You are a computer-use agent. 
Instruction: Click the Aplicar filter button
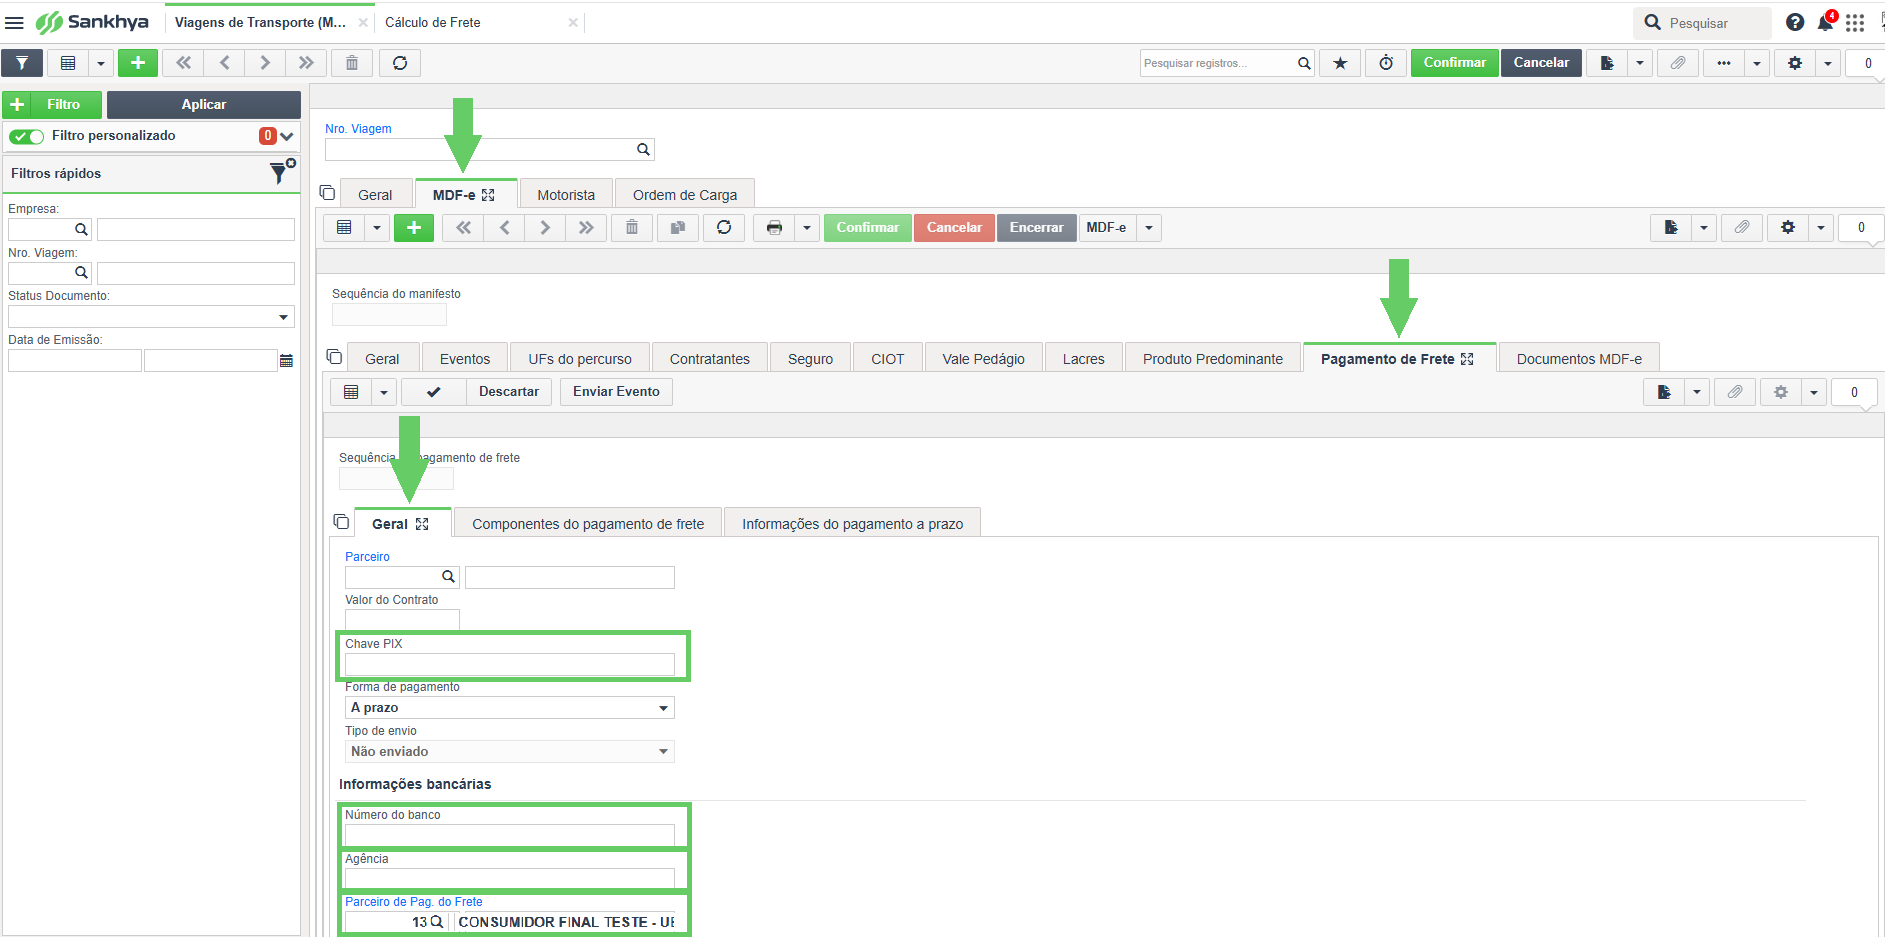tap(204, 105)
